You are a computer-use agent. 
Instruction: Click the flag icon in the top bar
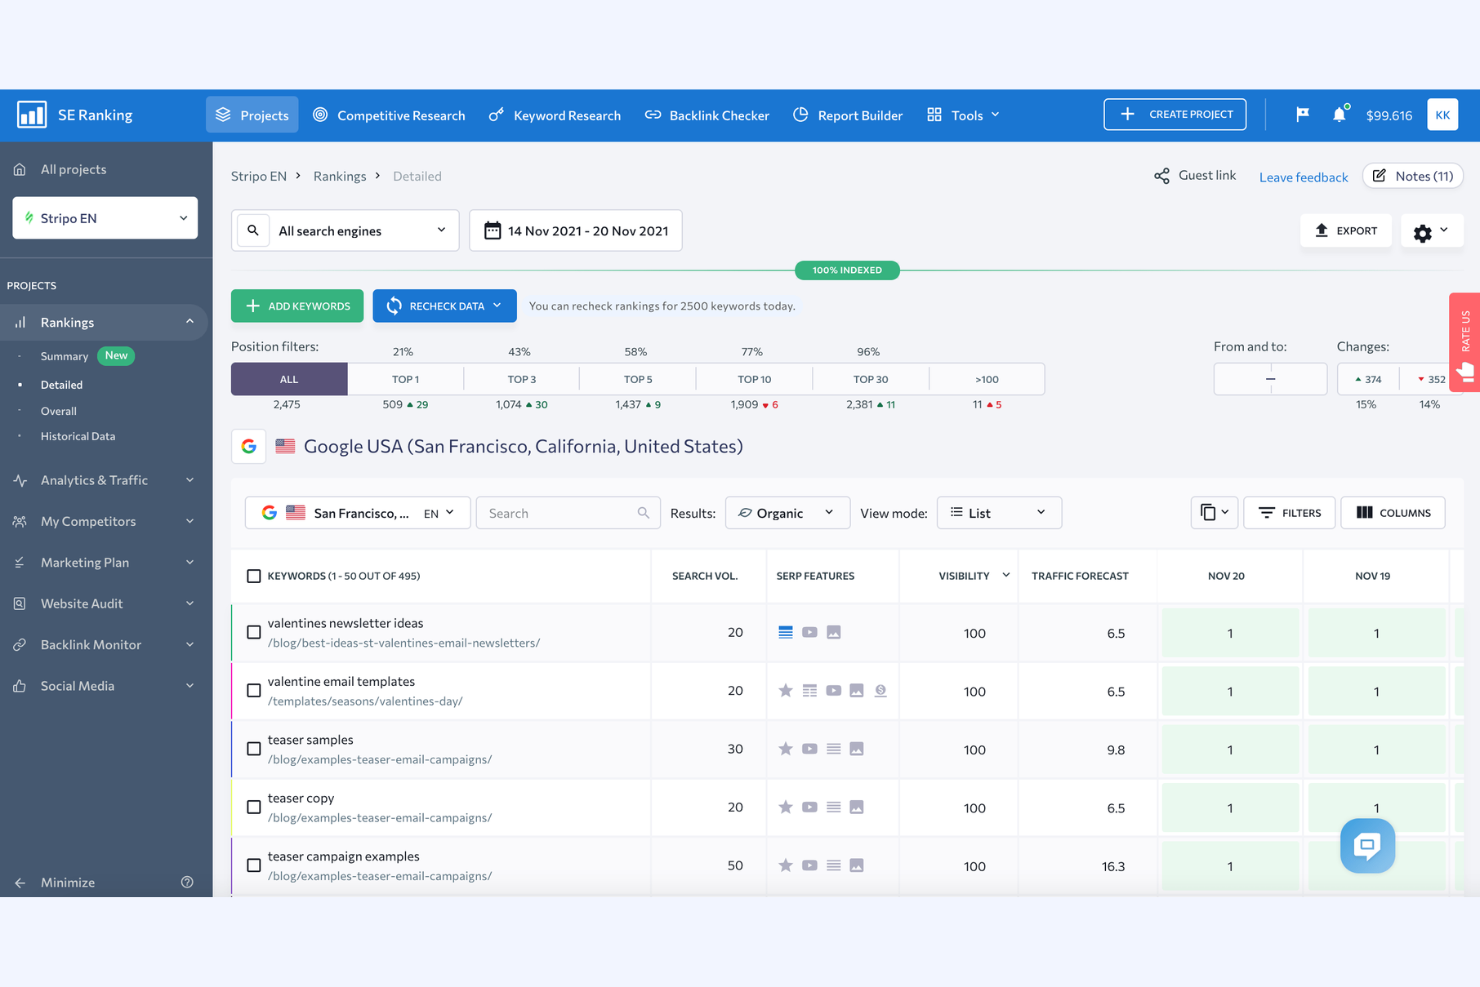[x=1301, y=114]
